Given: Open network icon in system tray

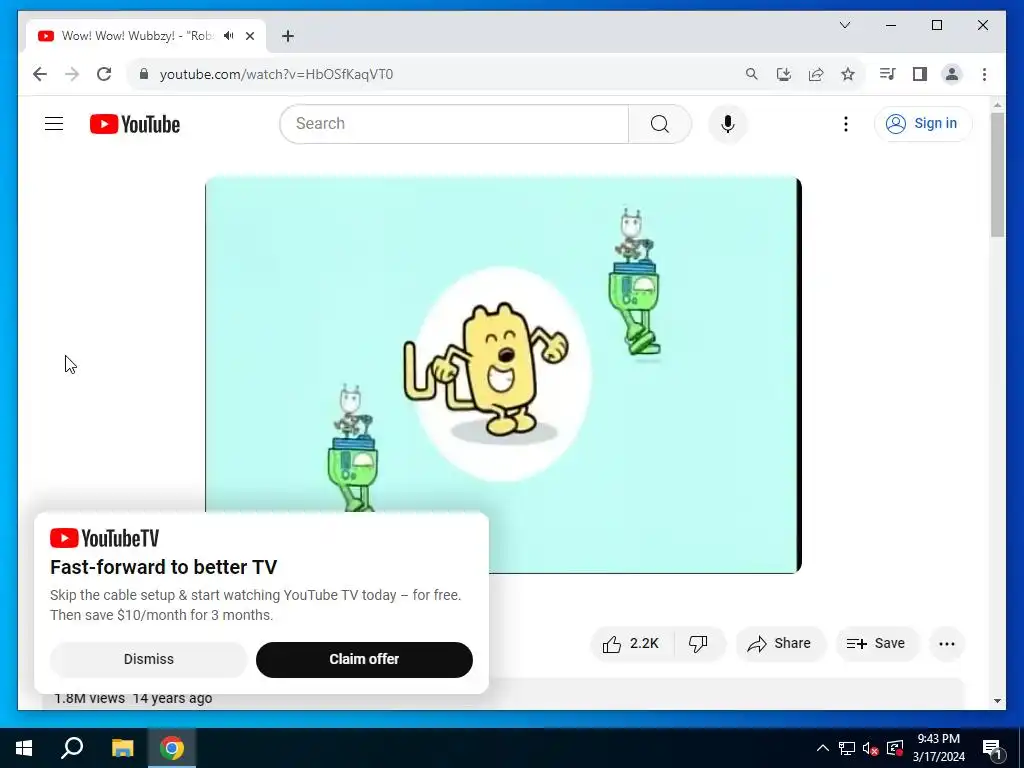Looking at the screenshot, I should point(847,748).
